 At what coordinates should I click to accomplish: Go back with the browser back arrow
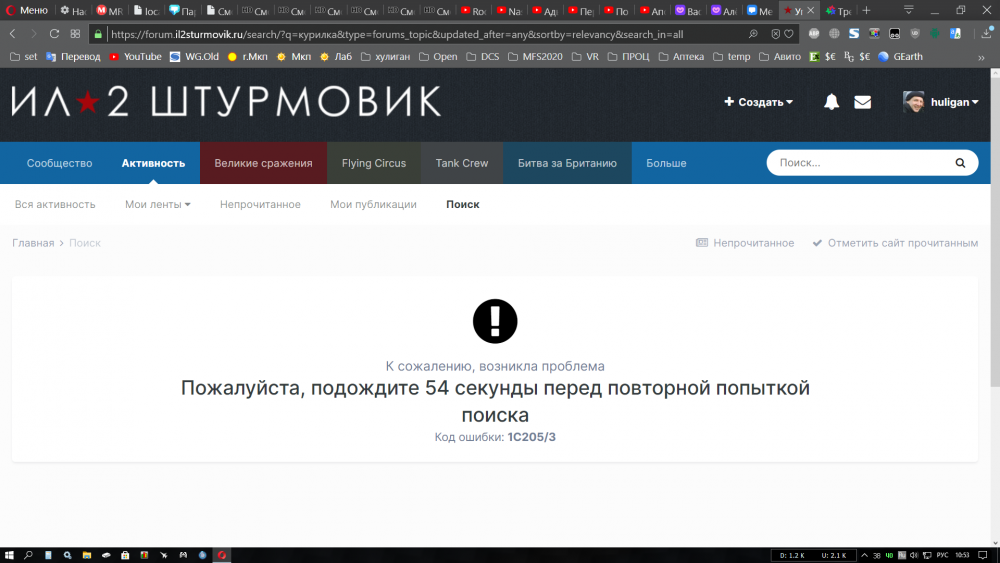click(12, 33)
